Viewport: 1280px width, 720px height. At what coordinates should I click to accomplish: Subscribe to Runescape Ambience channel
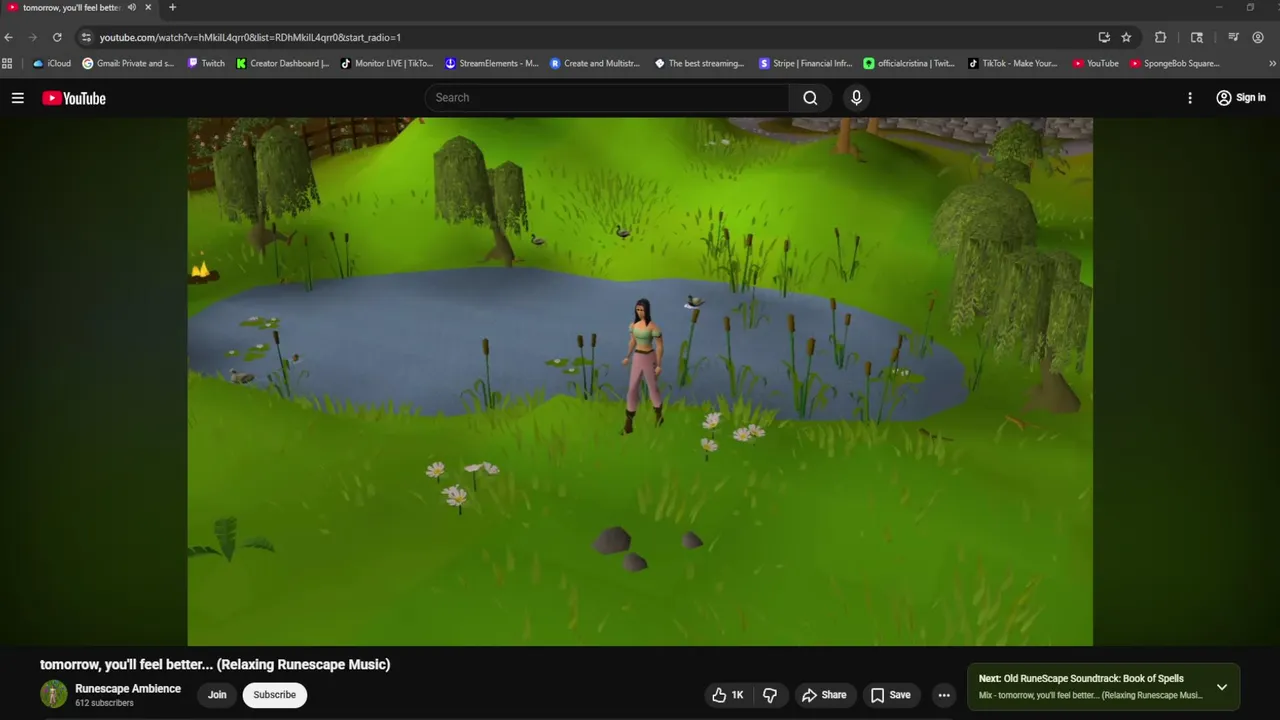pyautogui.click(x=274, y=695)
